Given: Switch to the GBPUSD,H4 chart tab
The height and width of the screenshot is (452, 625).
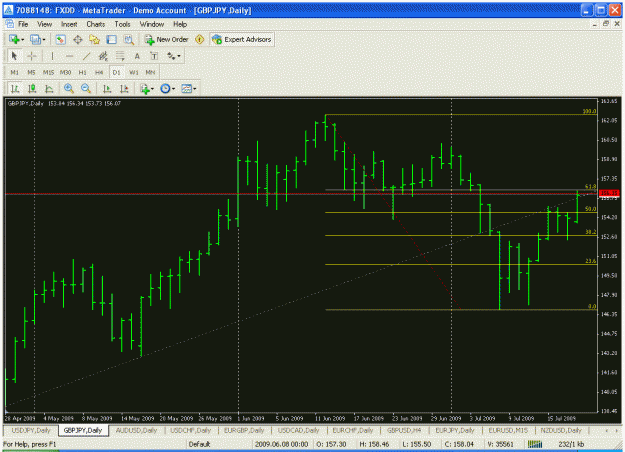Looking at the screenshot, I should [404, 430].
